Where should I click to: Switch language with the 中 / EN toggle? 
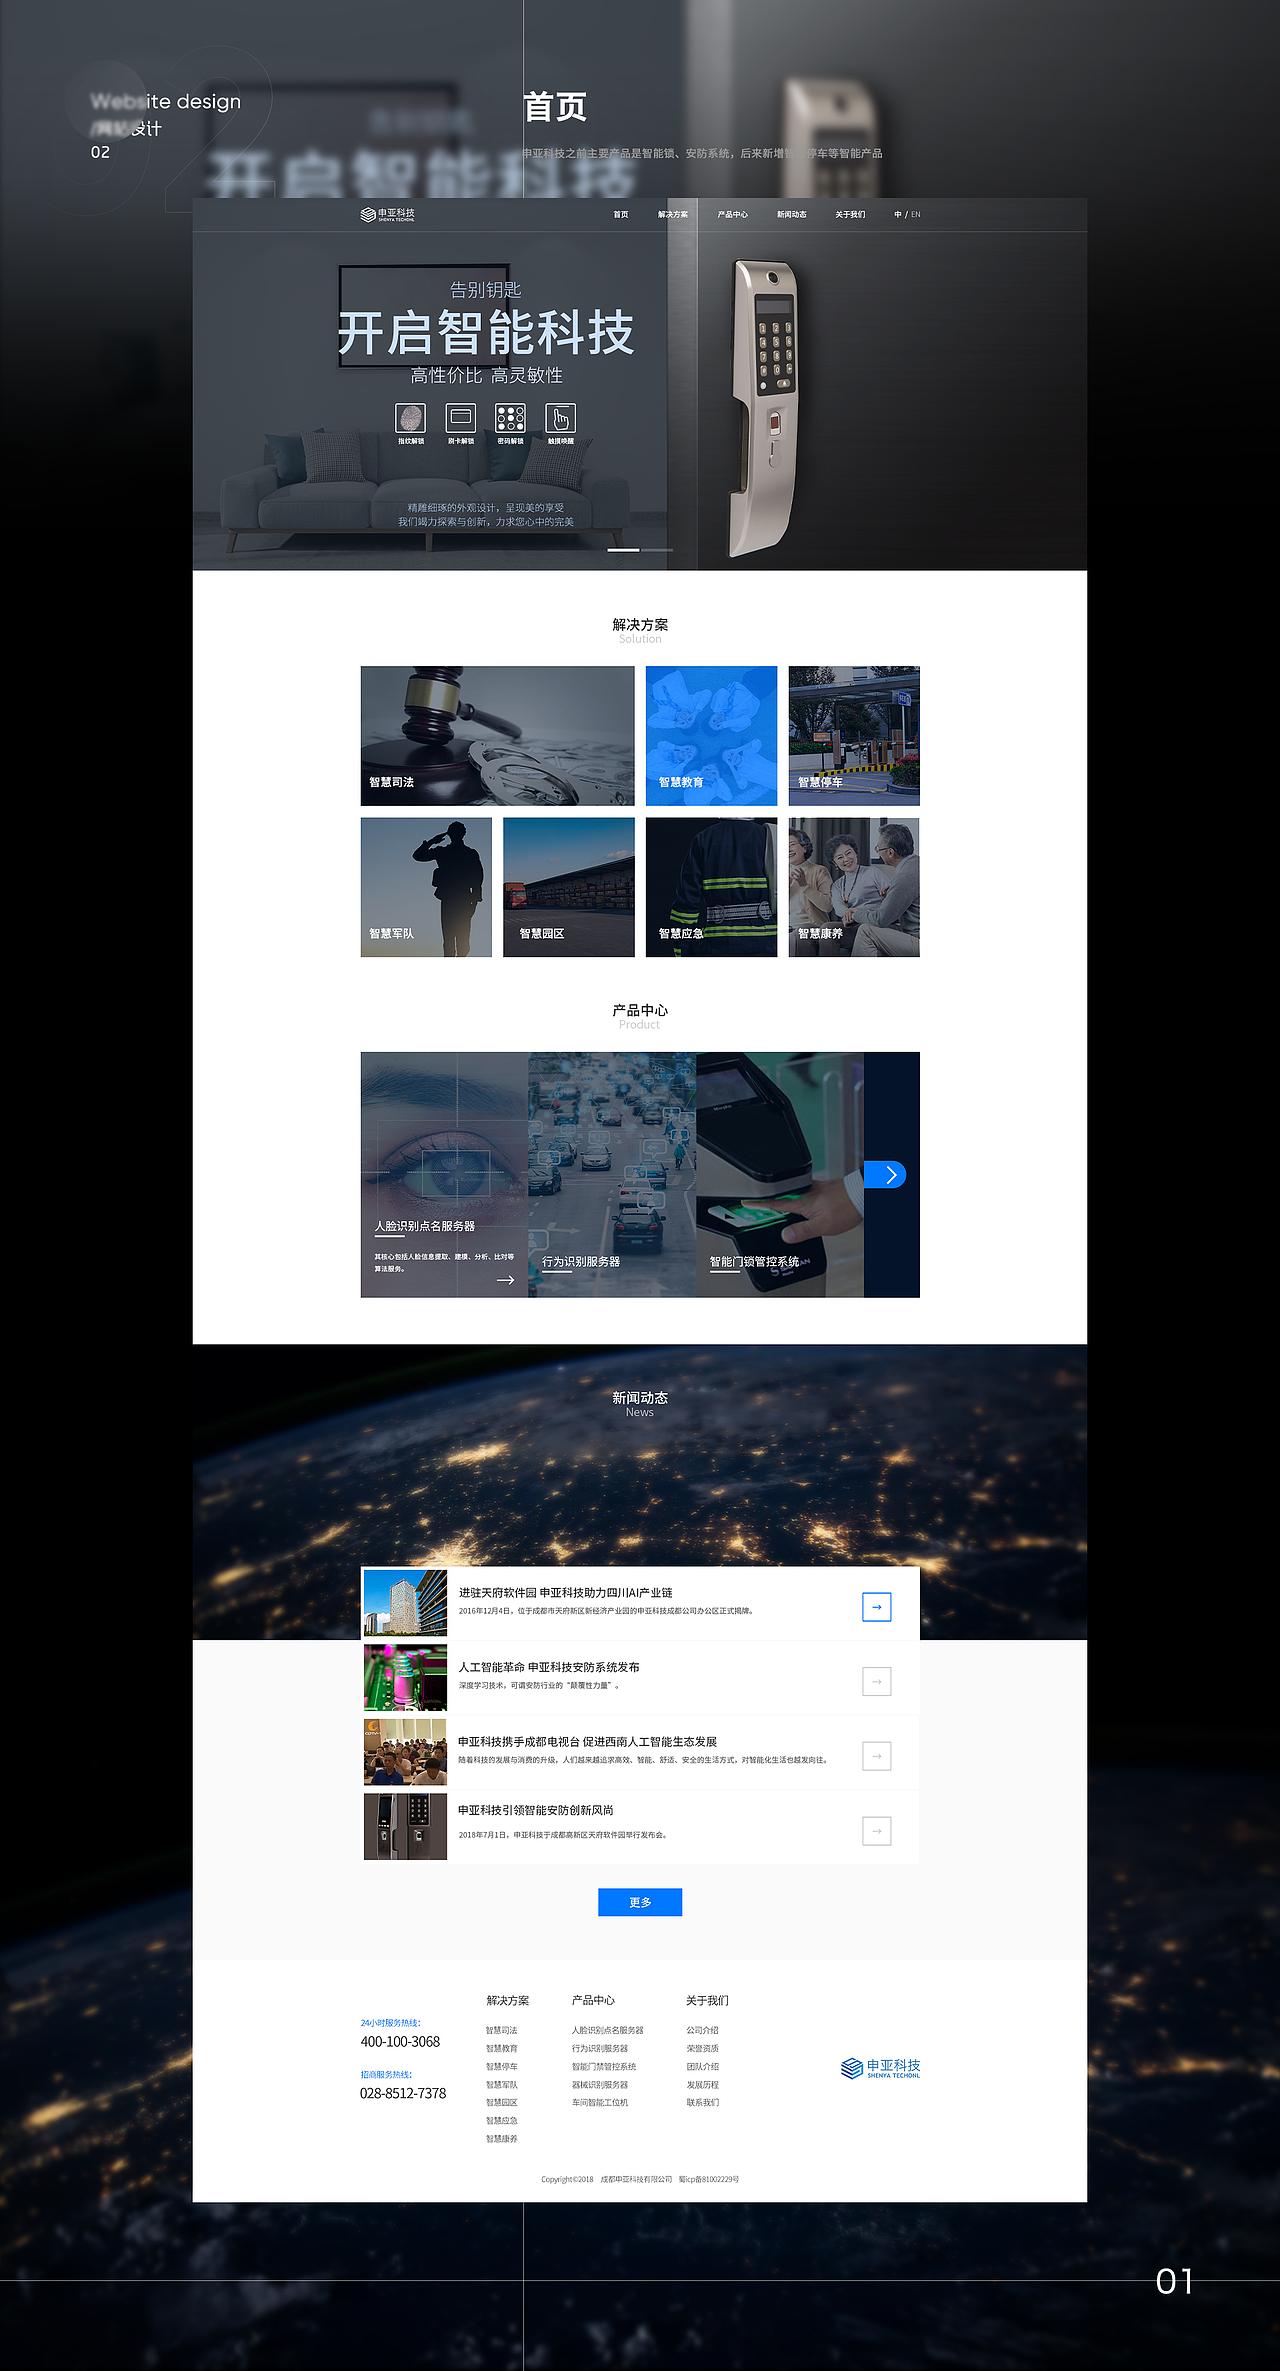coord(907,215)
